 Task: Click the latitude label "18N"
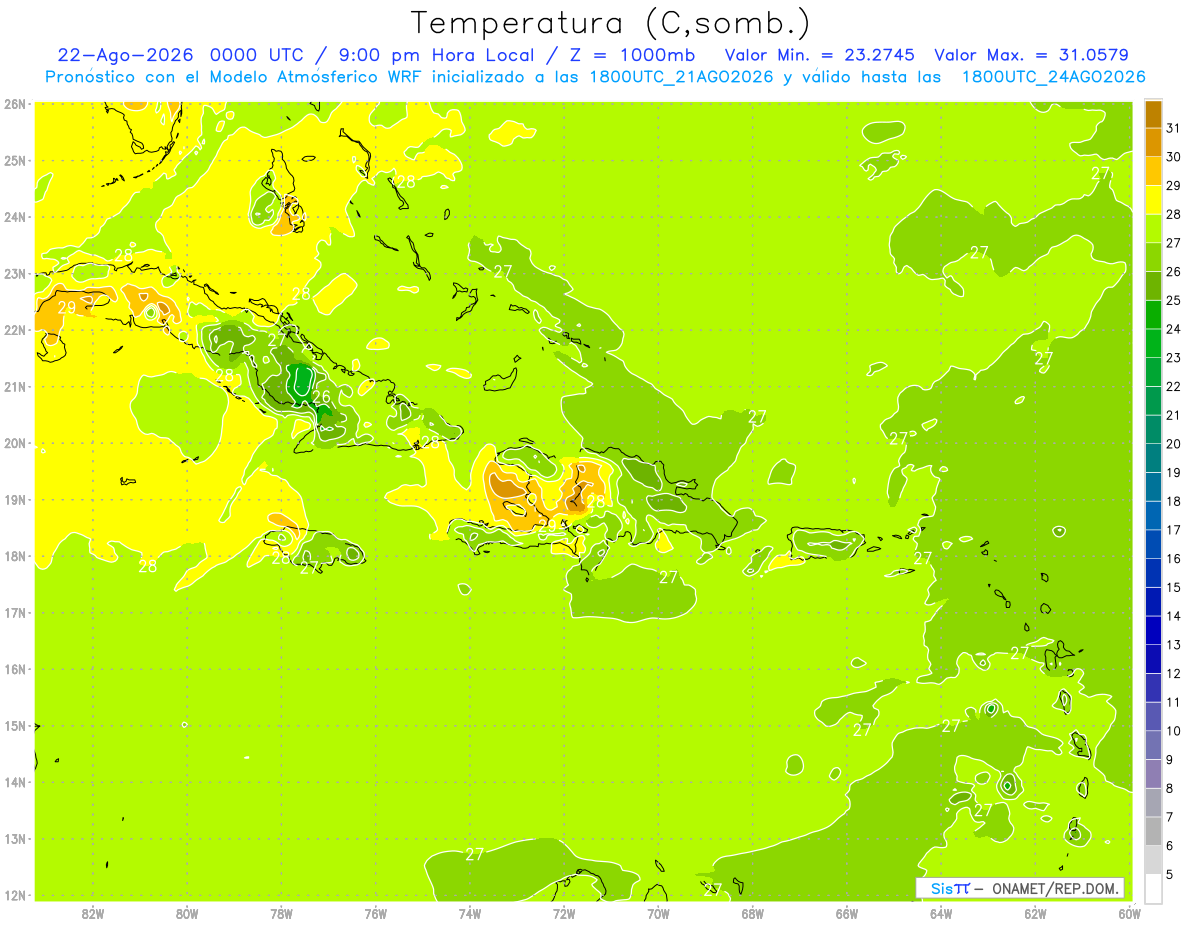[15, 556]
